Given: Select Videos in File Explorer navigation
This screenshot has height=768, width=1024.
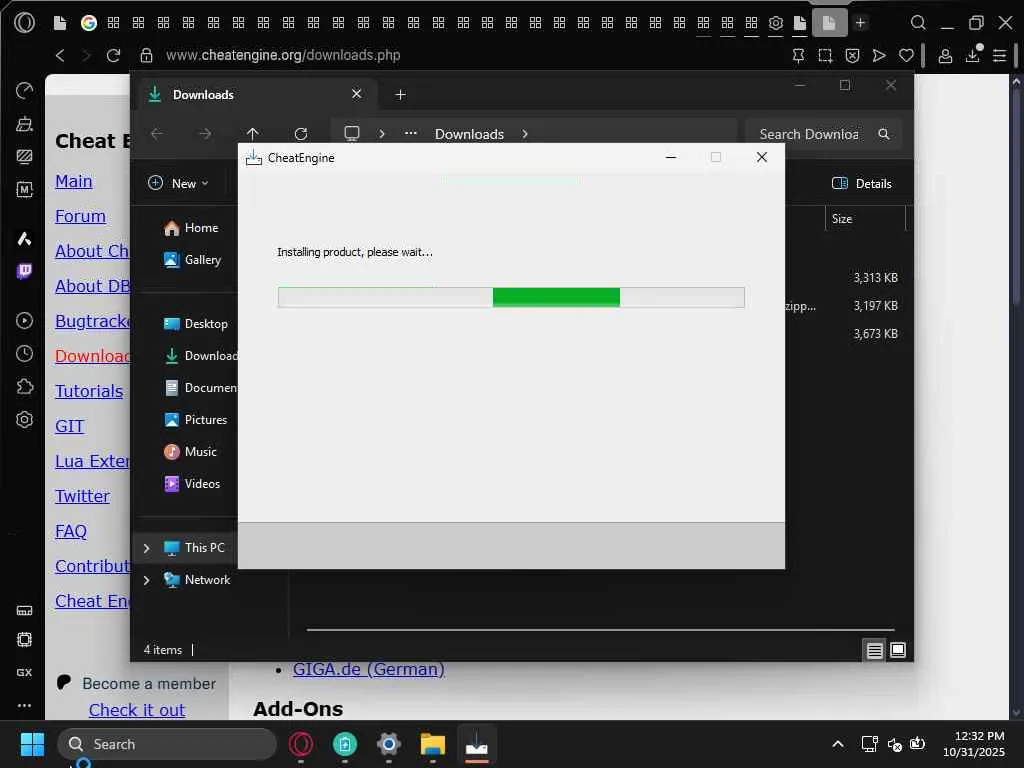Looking at the screenshot, I should [192, 484].
